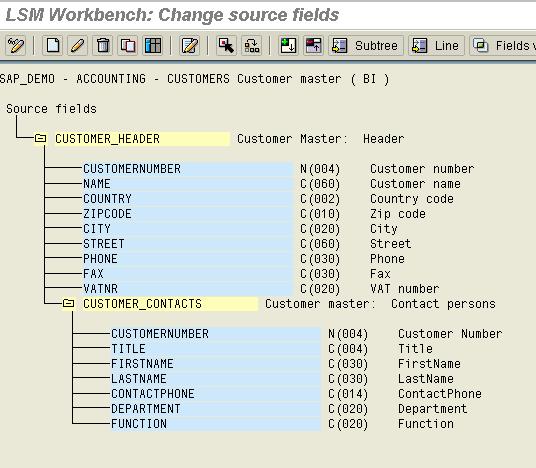The image size is (536, 468).
Task: Select the CONTACTPHONE field row
Action: click(x=216, y=393)
